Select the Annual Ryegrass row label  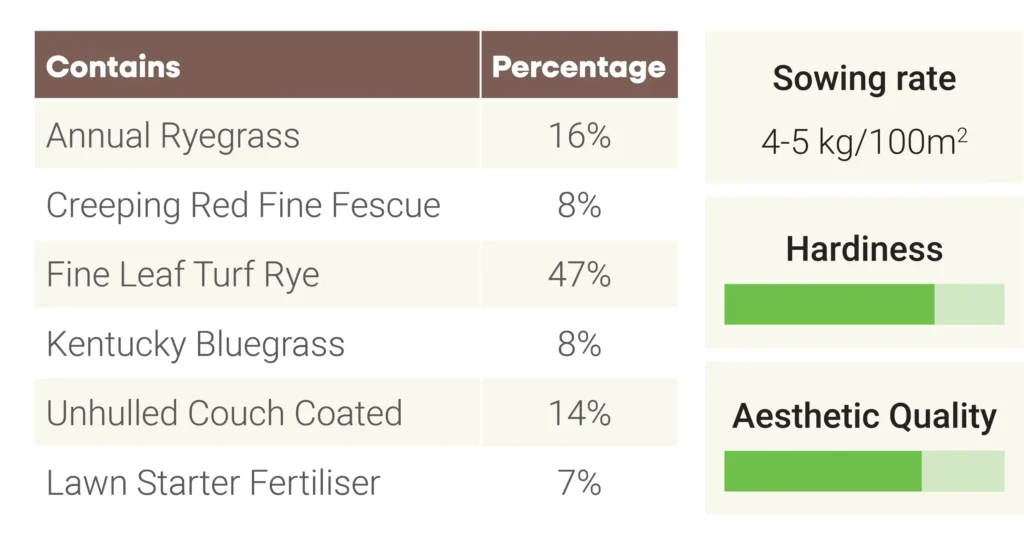pos(173,136)
